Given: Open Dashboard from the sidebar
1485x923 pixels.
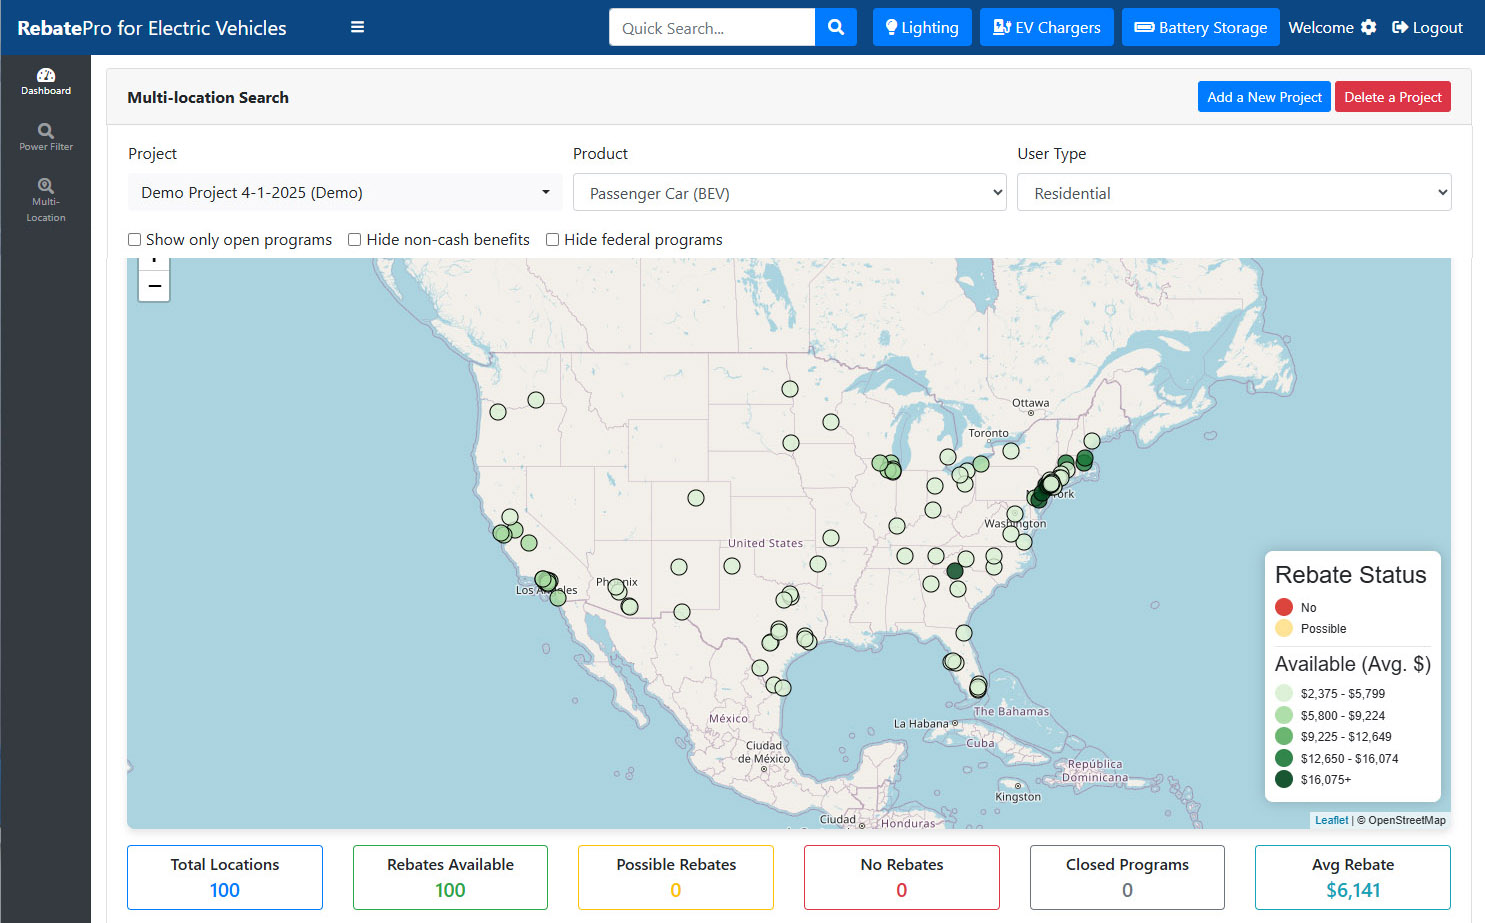Looking at the screenshot, I should [x=46, y=82].
